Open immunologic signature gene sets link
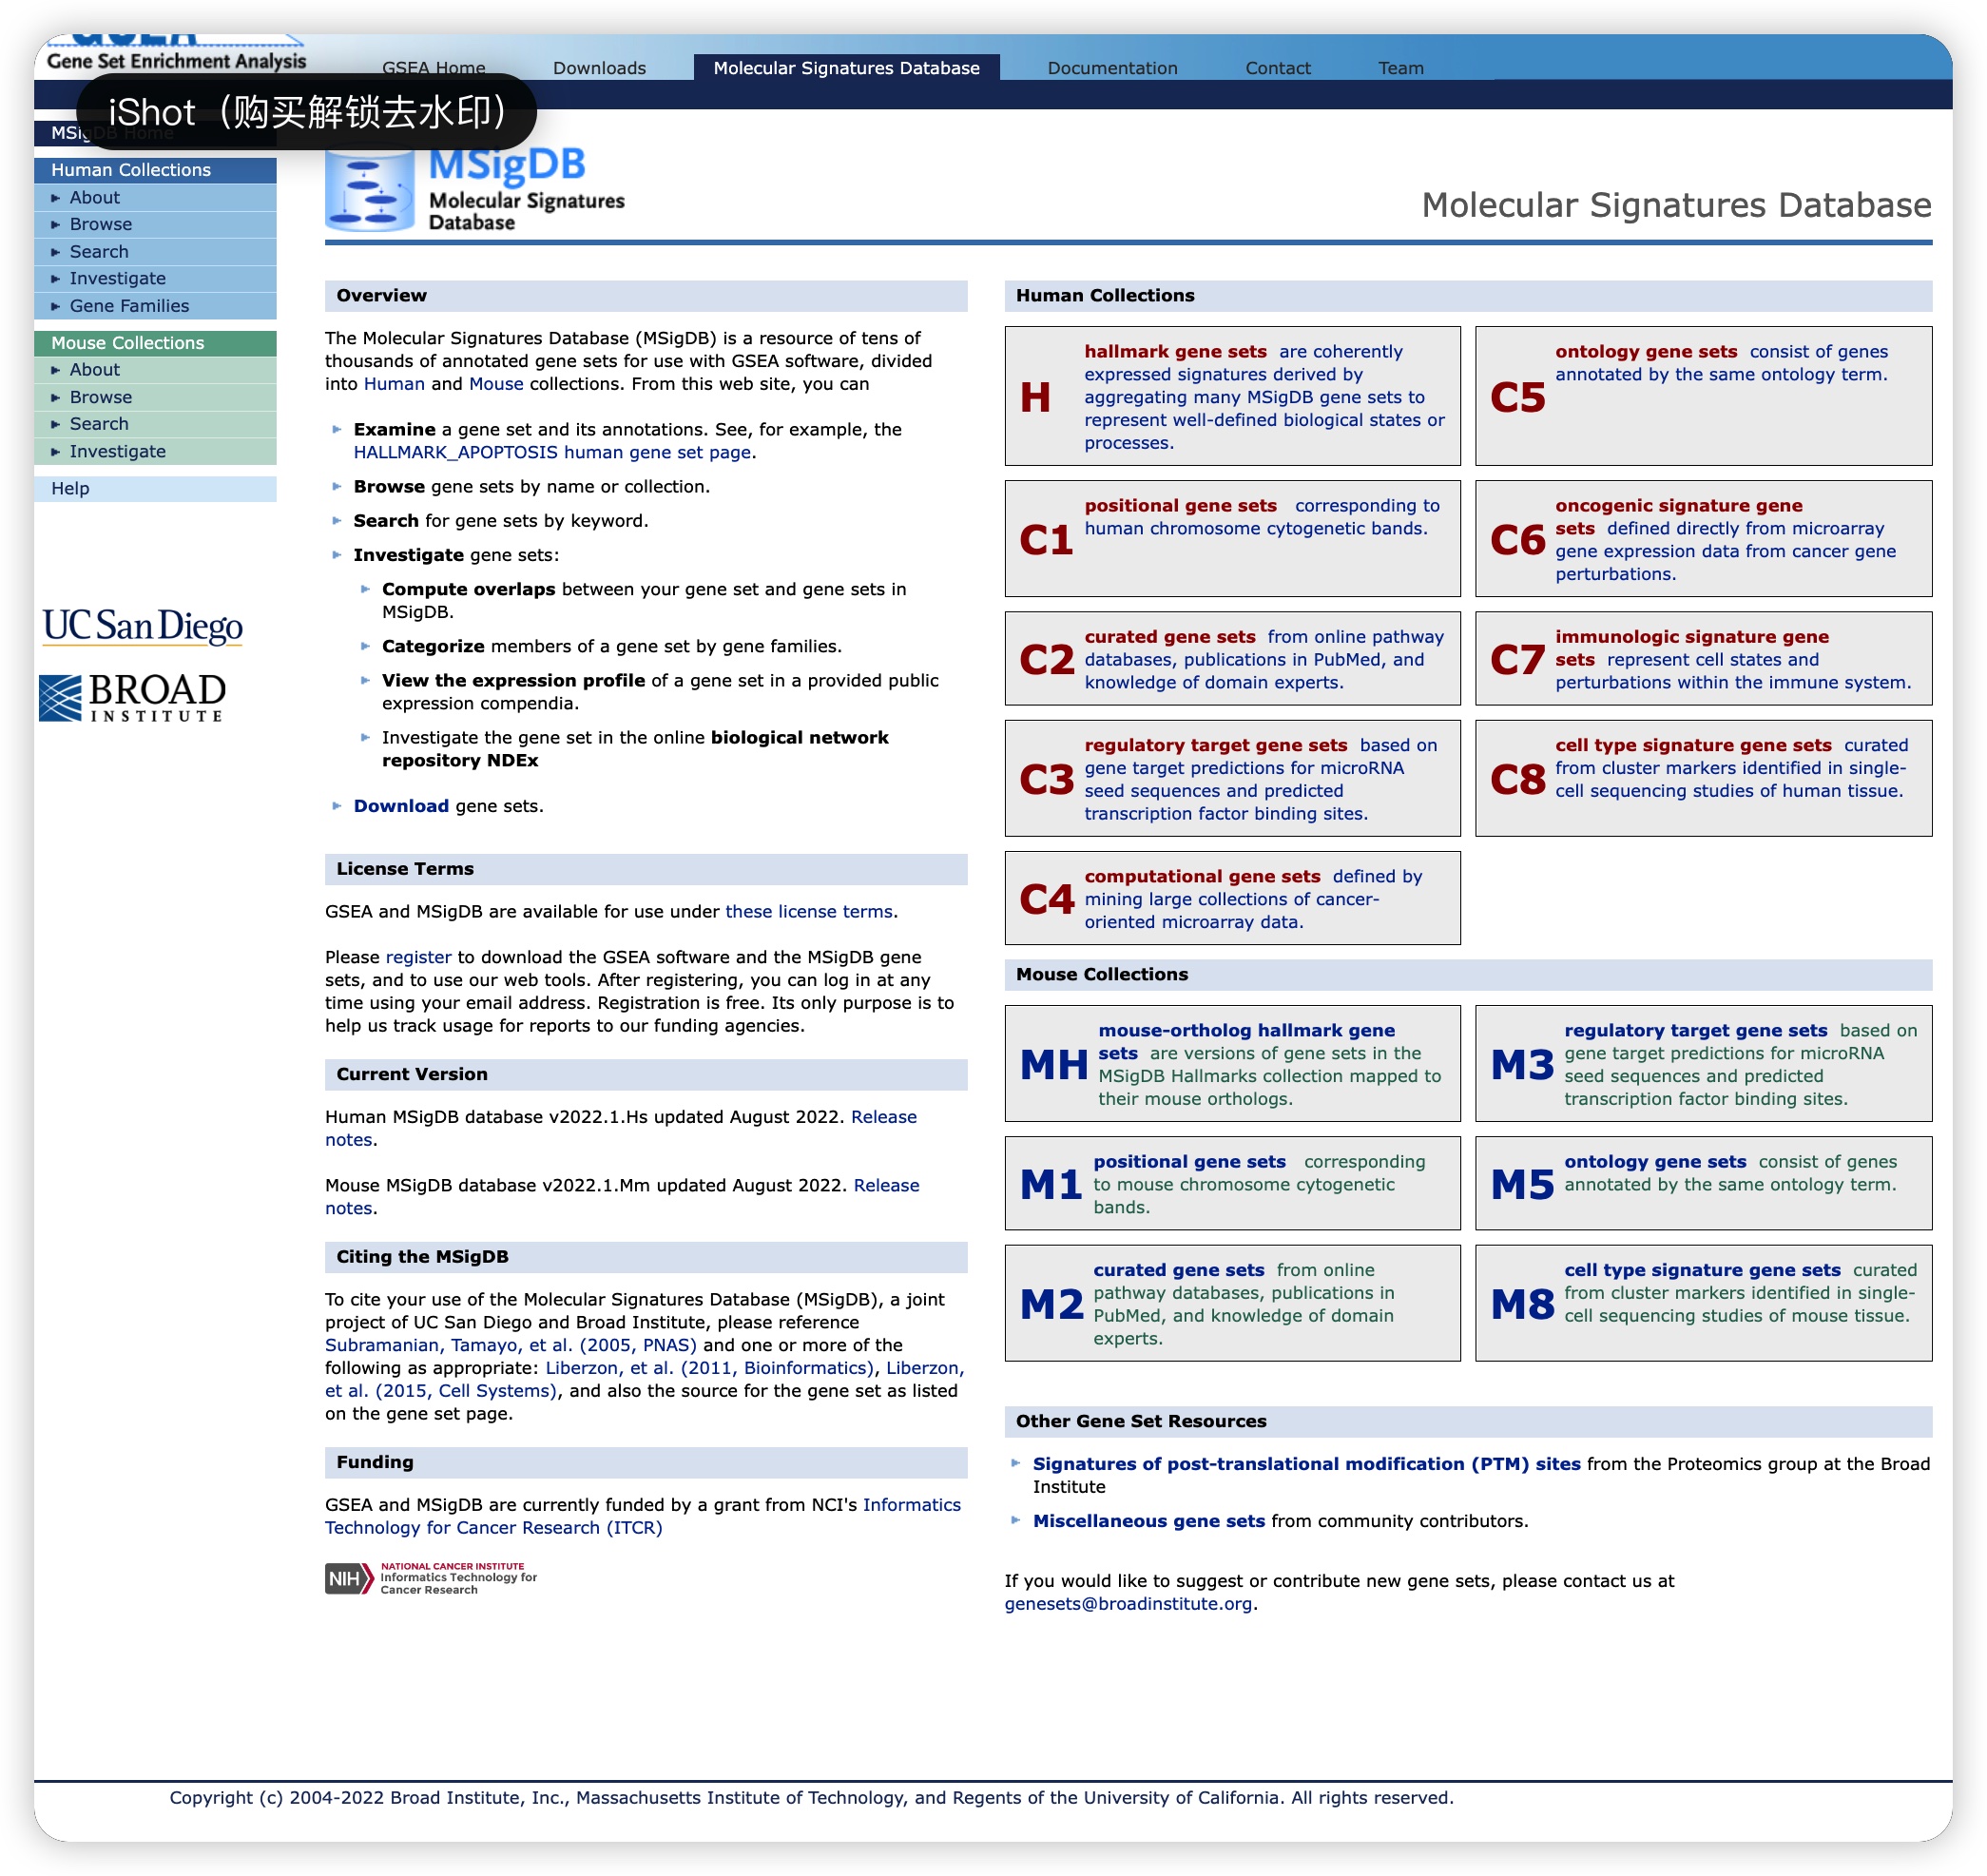Image resolution: width=1987 pixels, height=1876 pixels. click(x=1692, y=649)
